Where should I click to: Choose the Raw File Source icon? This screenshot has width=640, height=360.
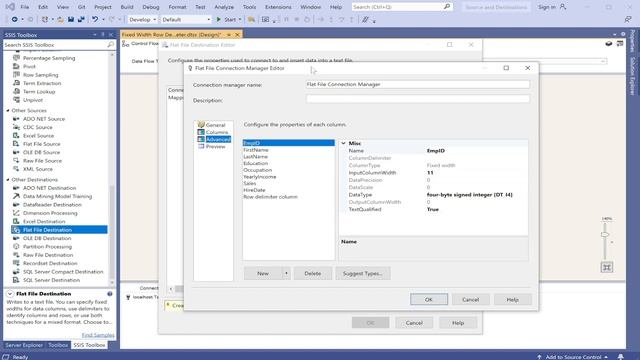(16, 160)
